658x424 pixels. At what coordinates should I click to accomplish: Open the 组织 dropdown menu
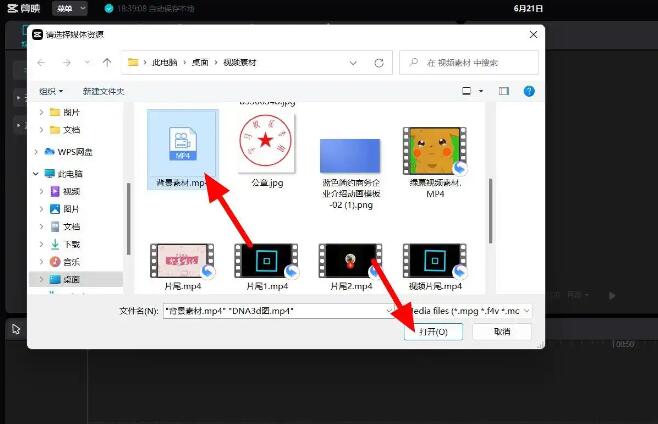(x=50, y=91)
